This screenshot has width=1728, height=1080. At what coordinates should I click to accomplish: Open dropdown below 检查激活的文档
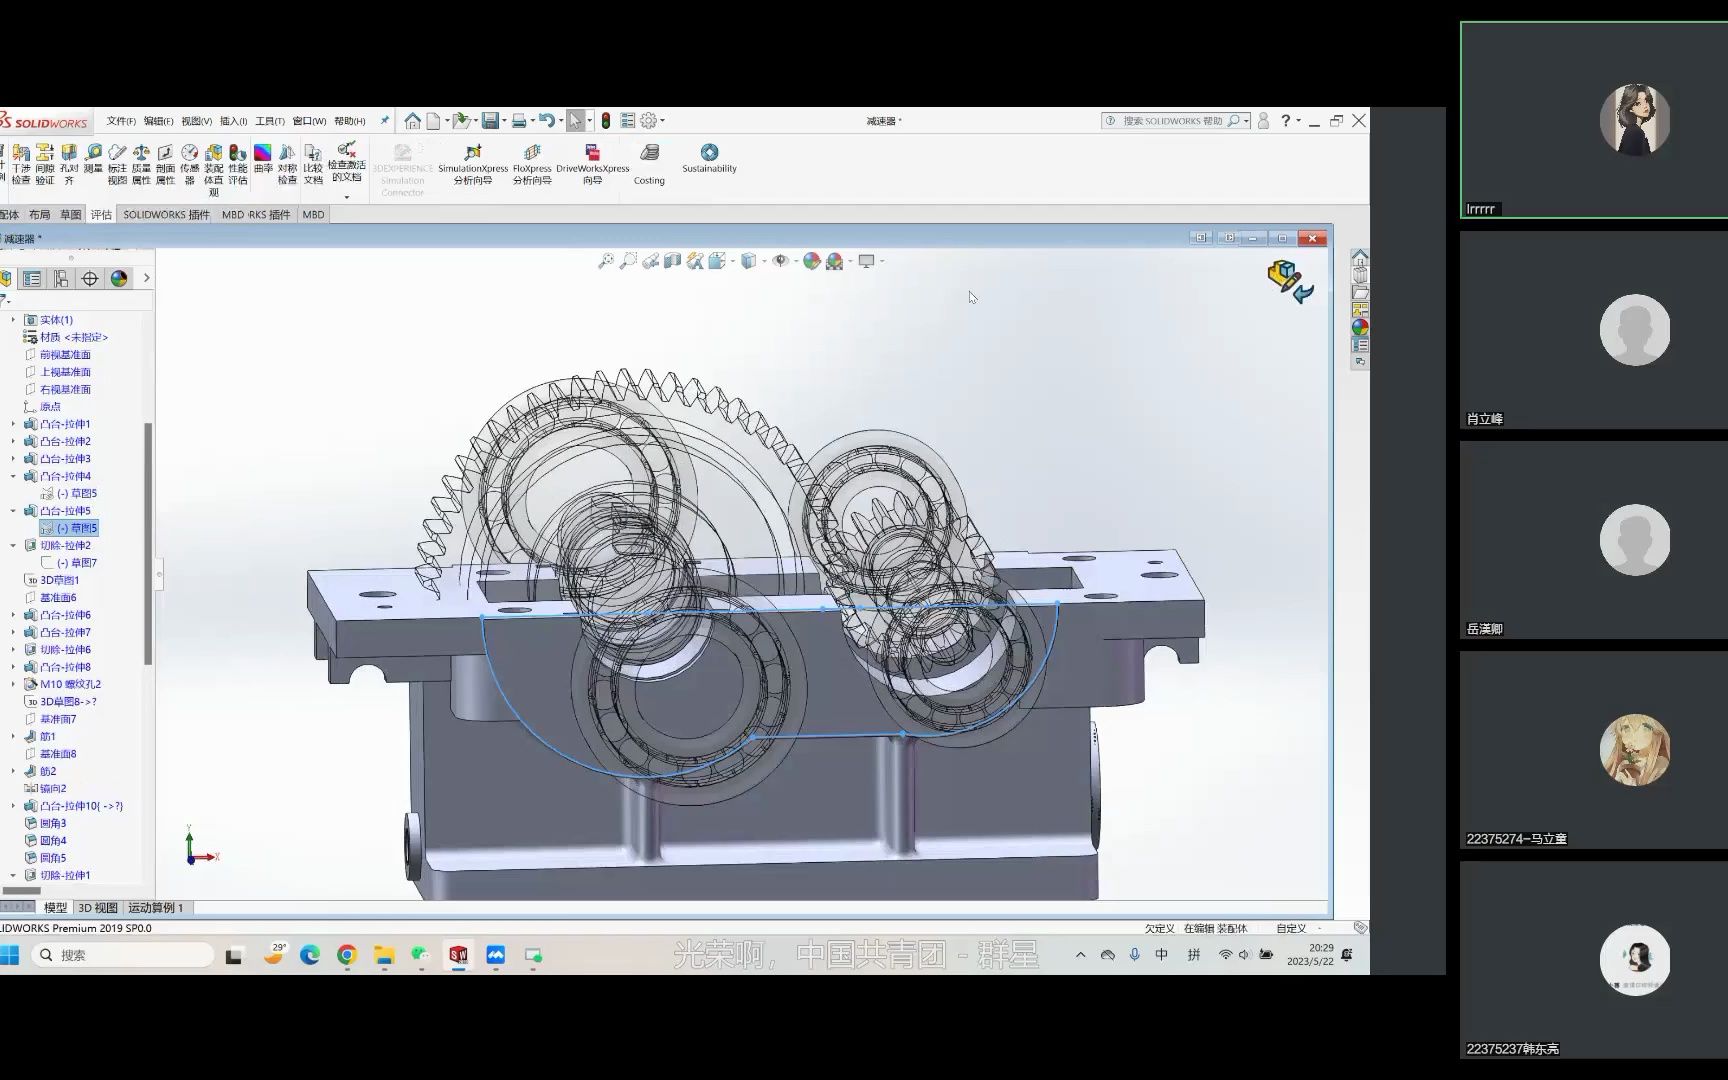pos(347,196)
